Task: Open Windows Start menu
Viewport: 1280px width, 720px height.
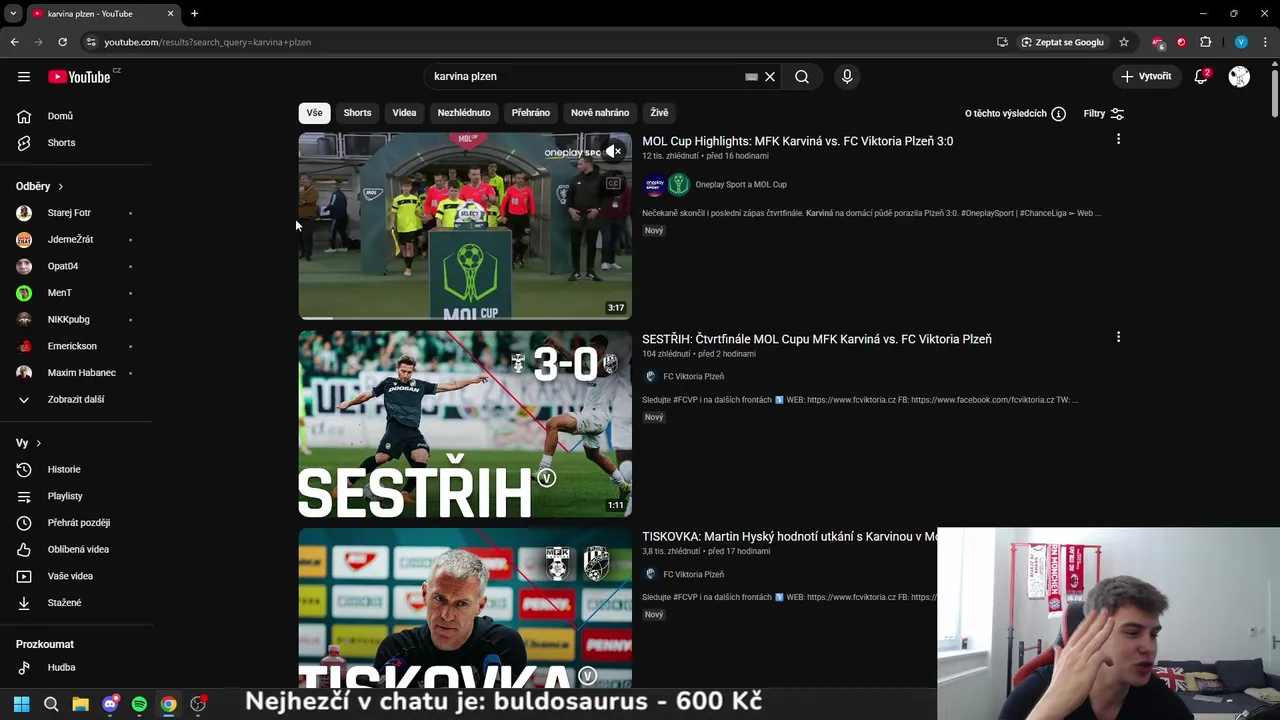Action: click(21, 704)
